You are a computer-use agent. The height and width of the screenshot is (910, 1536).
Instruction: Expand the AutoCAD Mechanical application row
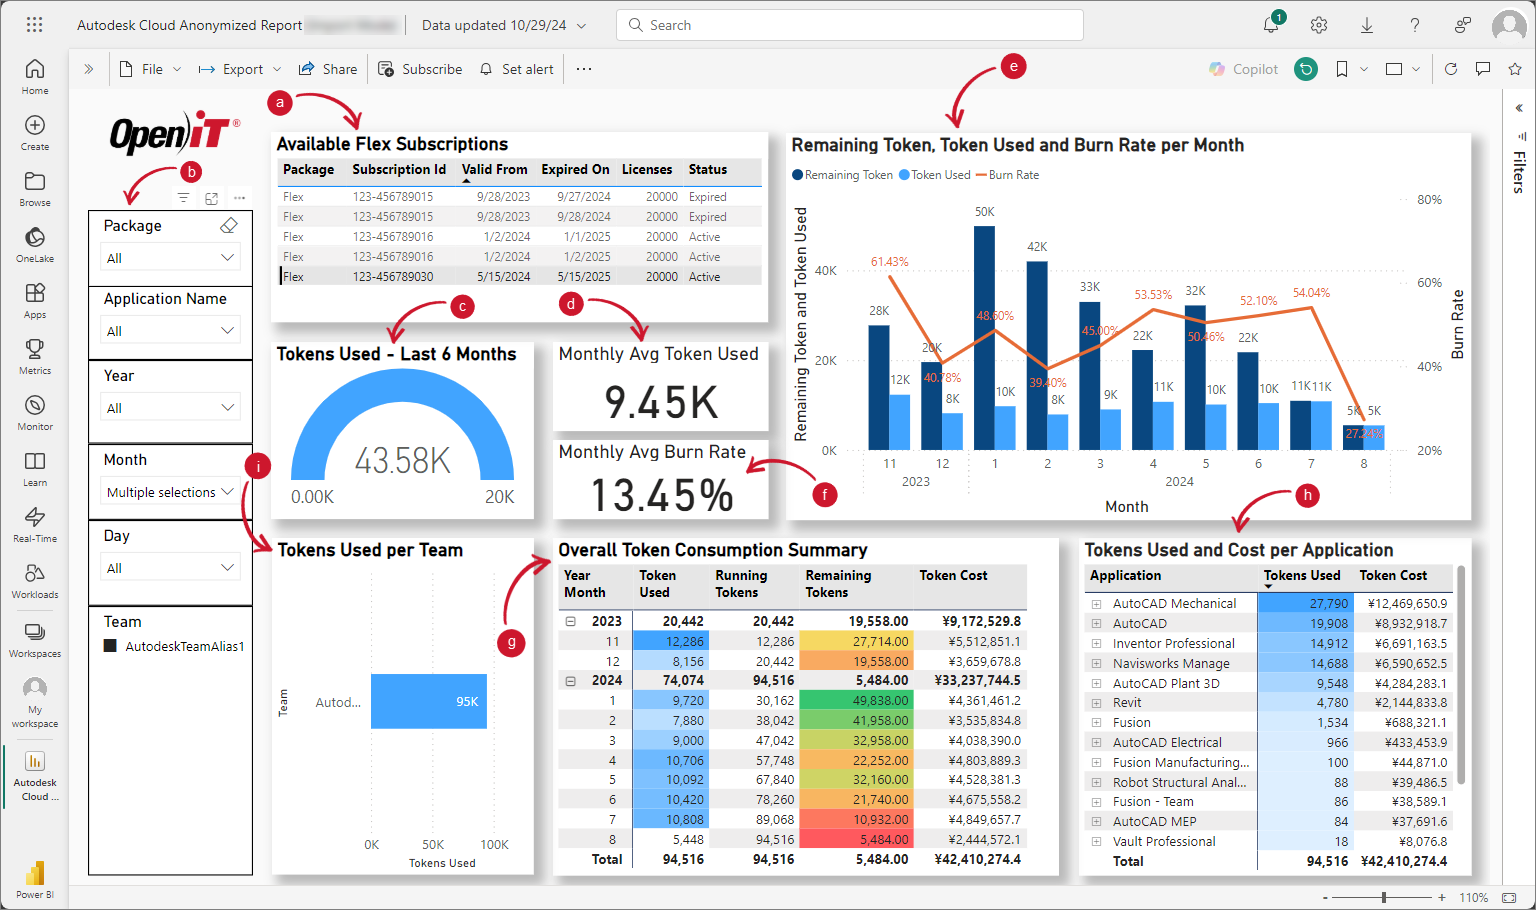(x=1096, y=604)
